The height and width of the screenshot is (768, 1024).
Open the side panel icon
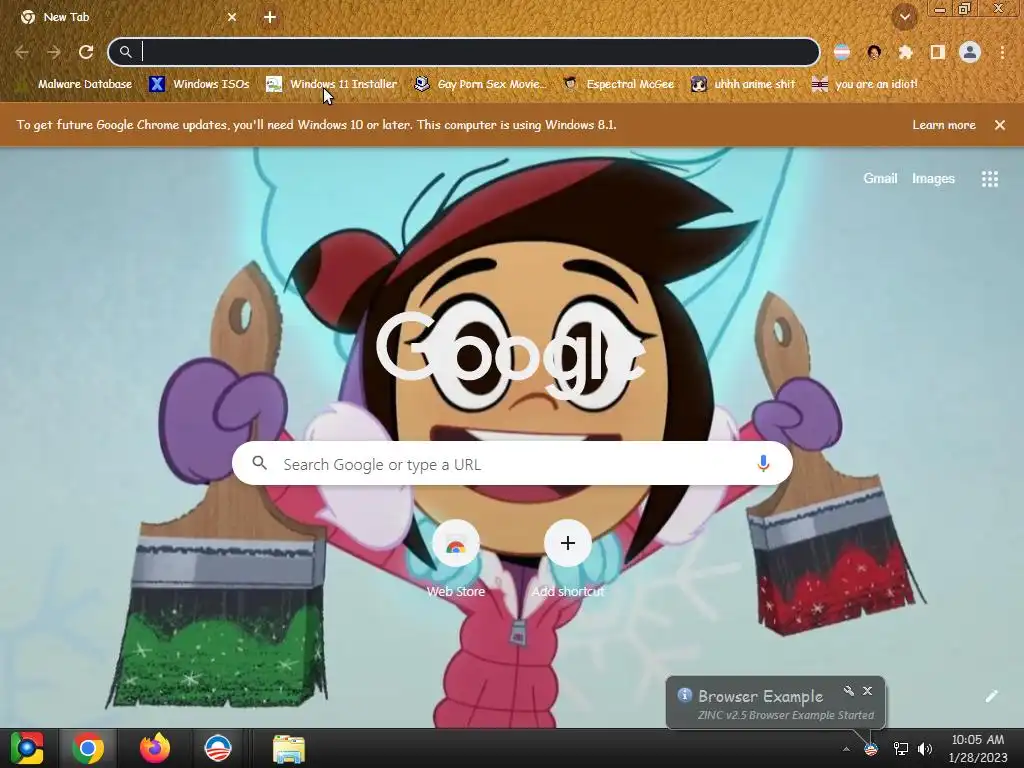point(938,52)
